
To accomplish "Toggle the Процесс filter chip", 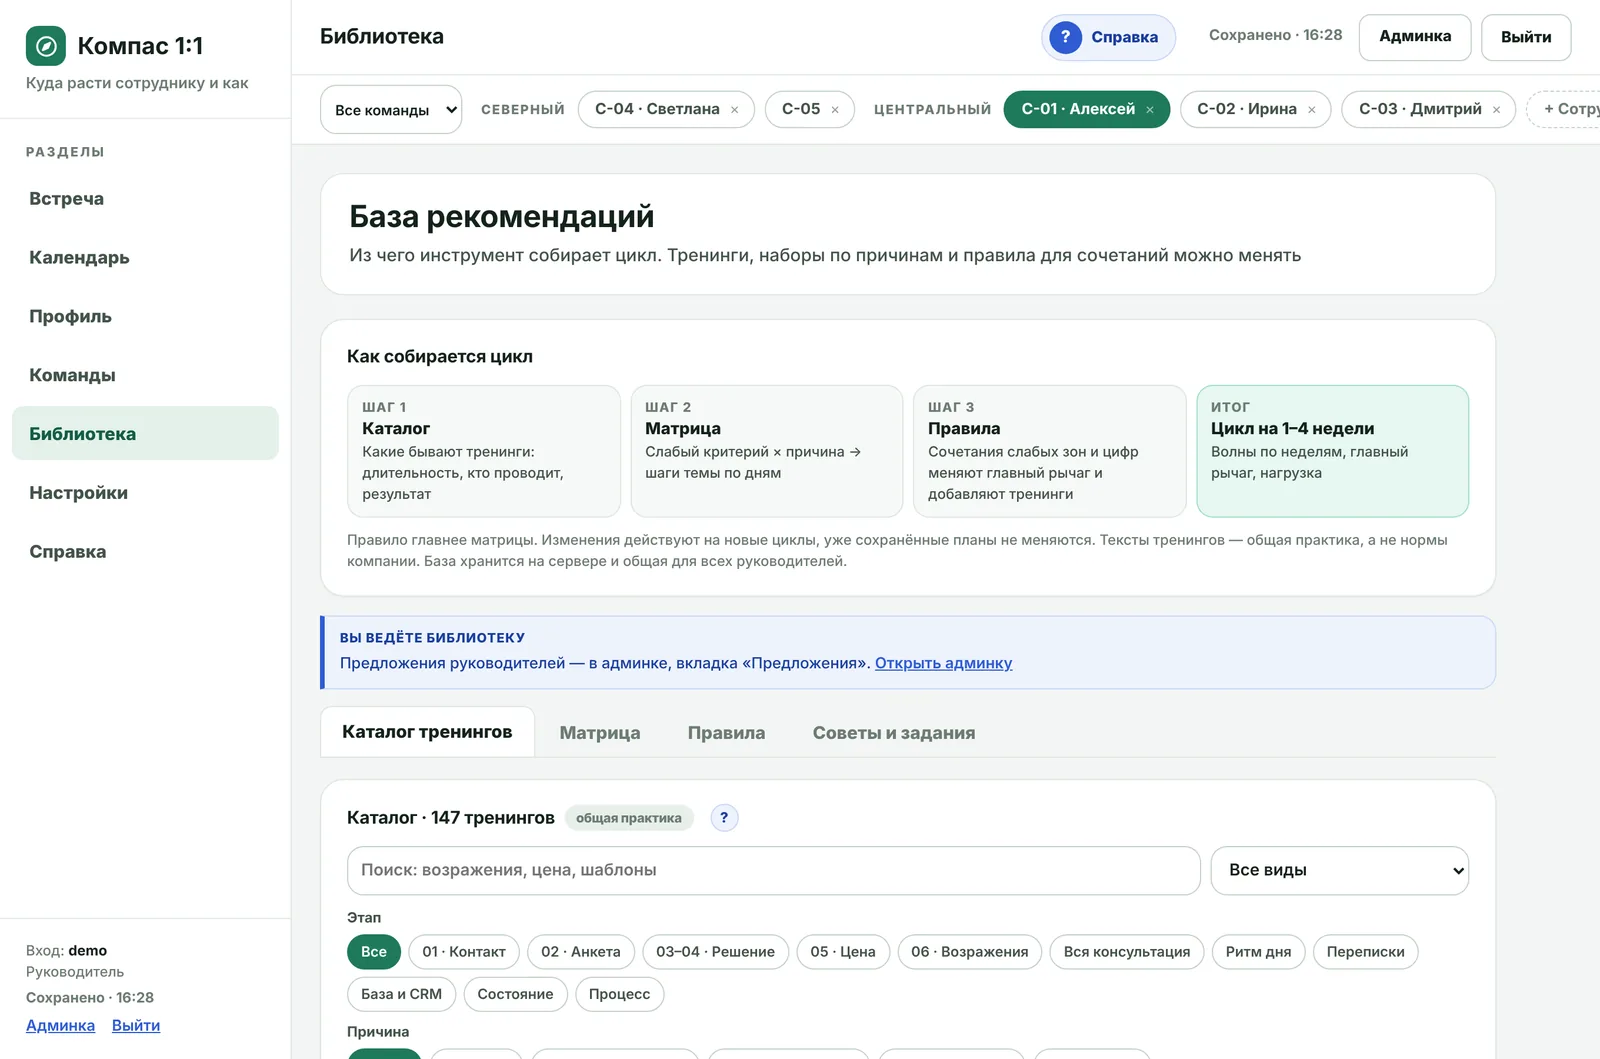I will [x=620, y=994].
